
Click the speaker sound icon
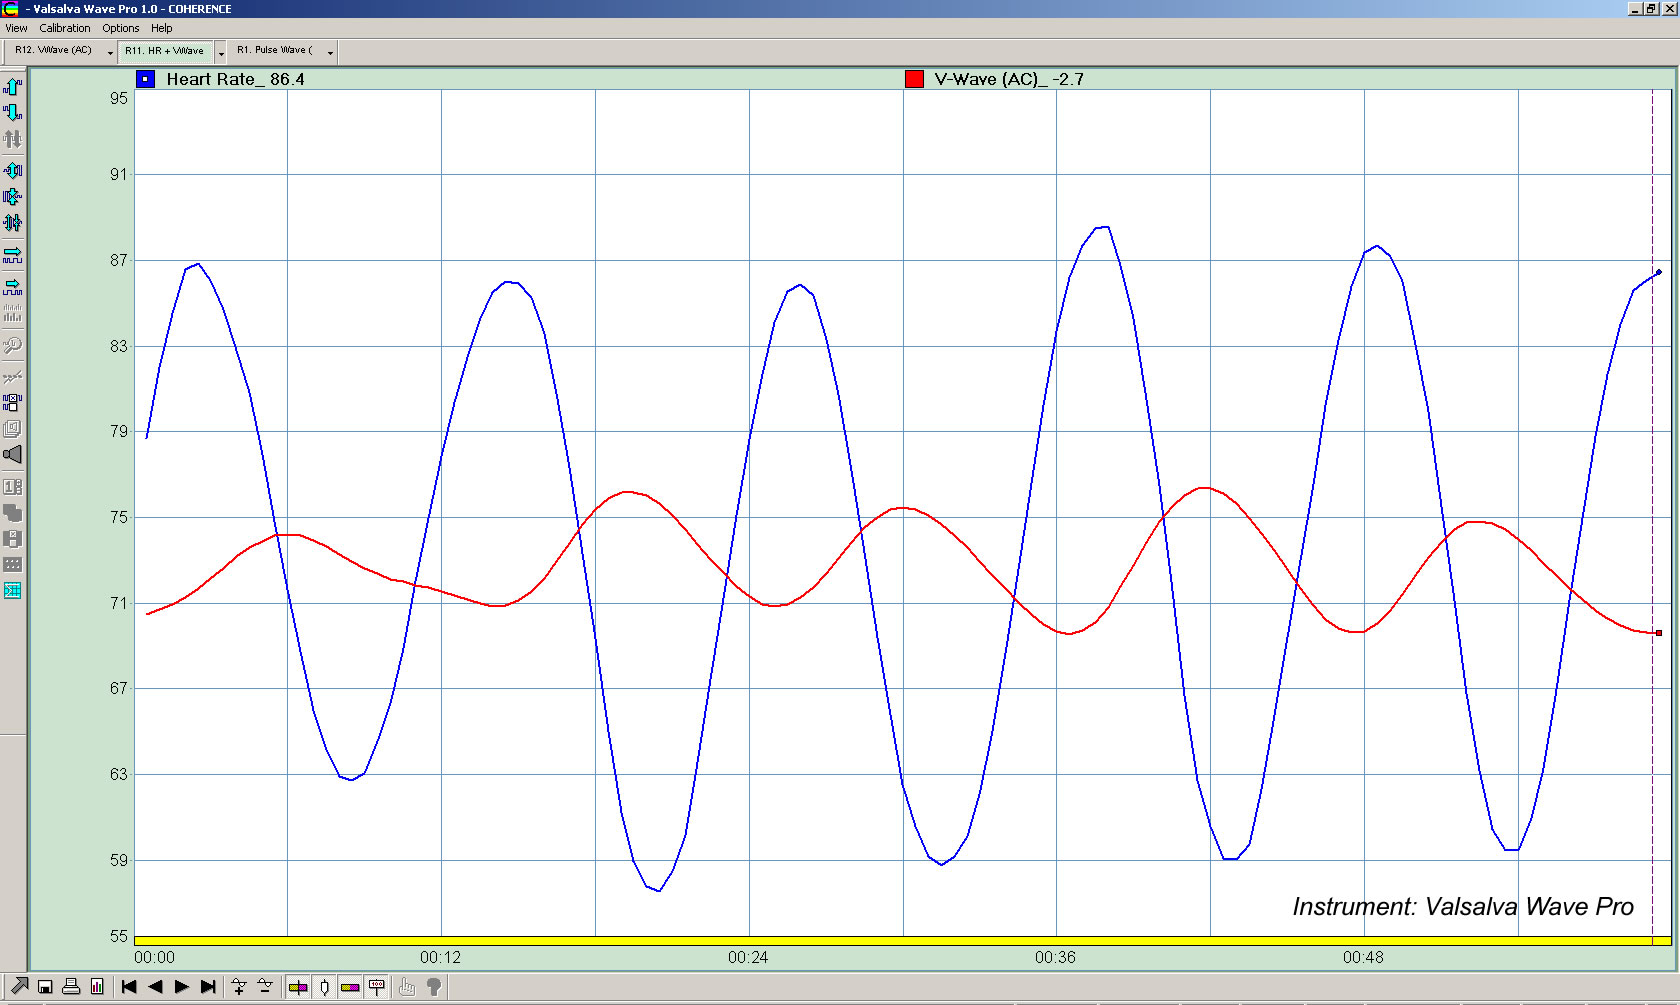tap(12, 455)
